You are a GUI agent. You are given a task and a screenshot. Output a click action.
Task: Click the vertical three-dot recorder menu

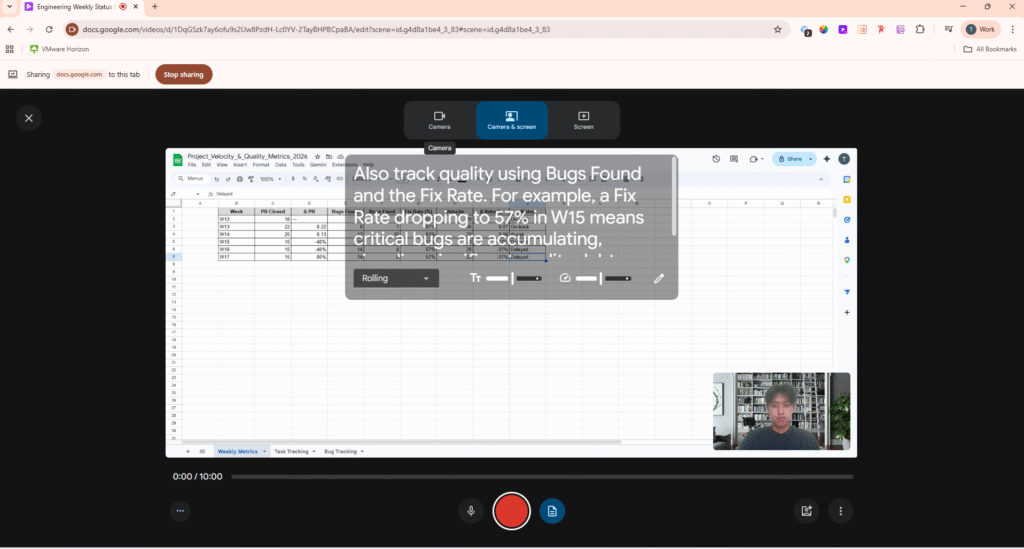(x=840, y=511)
